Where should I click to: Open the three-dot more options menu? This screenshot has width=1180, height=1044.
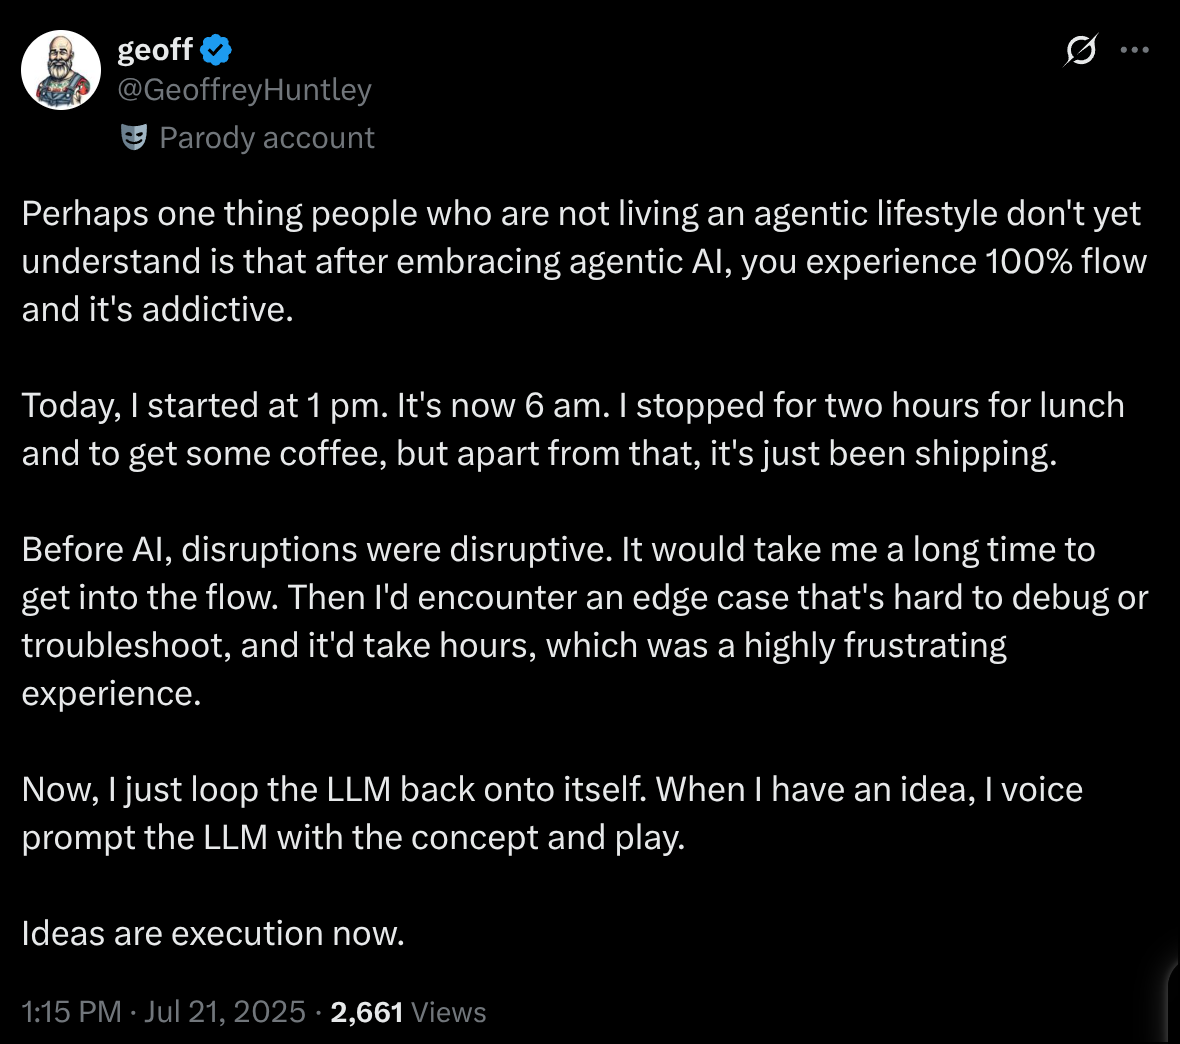(x=1135, y=50)
